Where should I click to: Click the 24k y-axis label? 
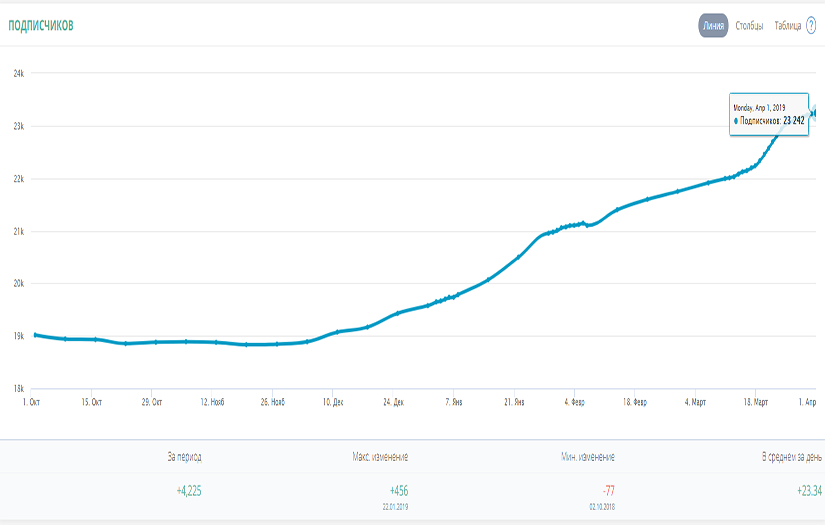18,73
